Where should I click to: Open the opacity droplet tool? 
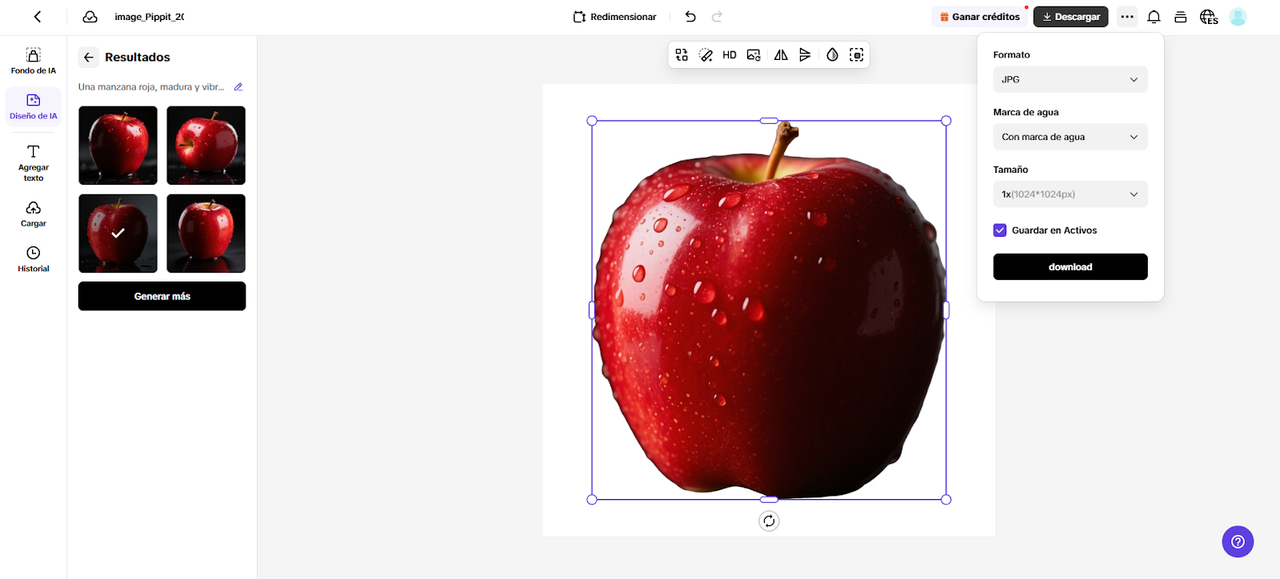click(x=832, y=55)
